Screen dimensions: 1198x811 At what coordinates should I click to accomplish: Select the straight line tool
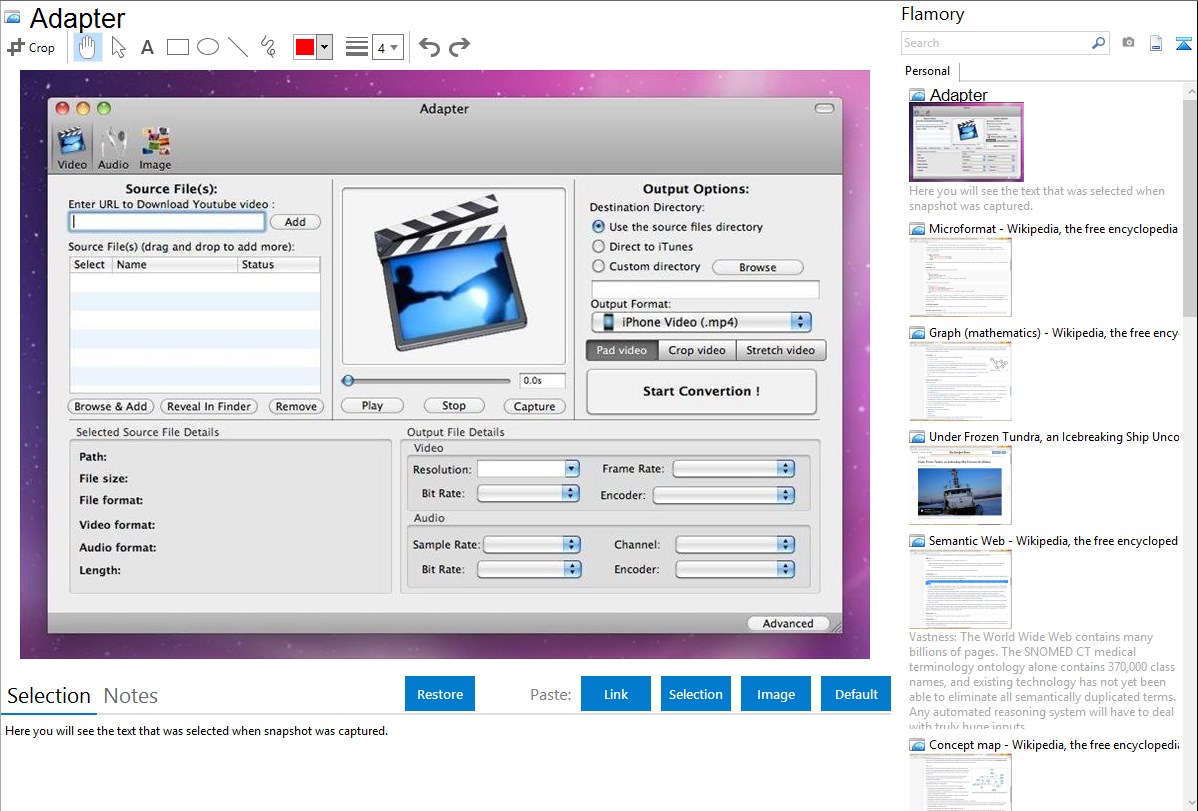[238, 47]
